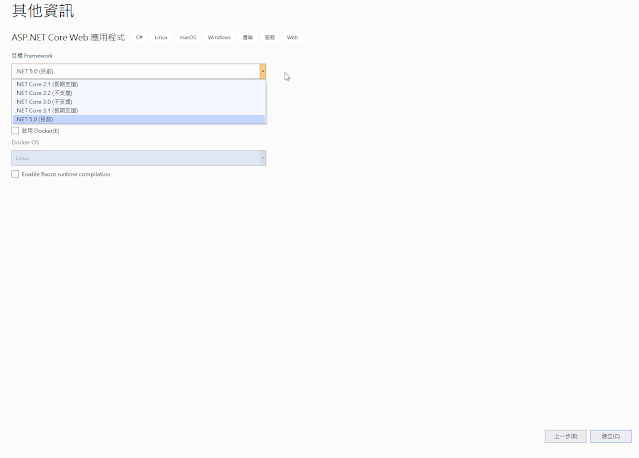Click the ASP.NET Core Web application title
639x458 pixels.
[x=68, y=37]
